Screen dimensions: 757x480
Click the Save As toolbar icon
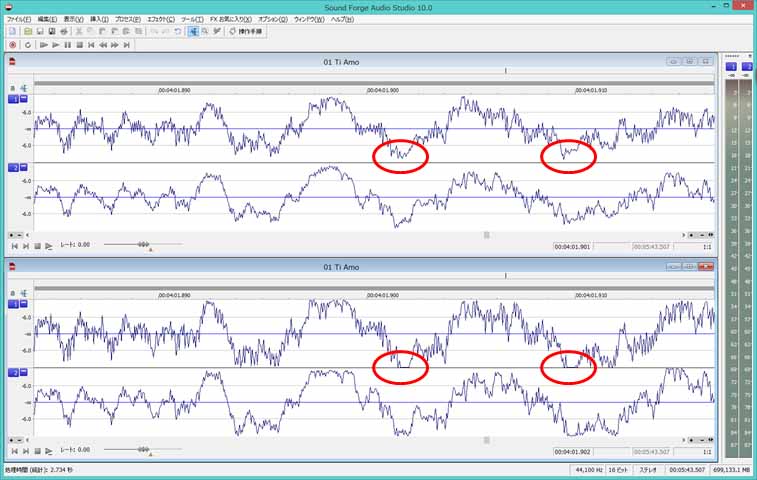[52, 31]
